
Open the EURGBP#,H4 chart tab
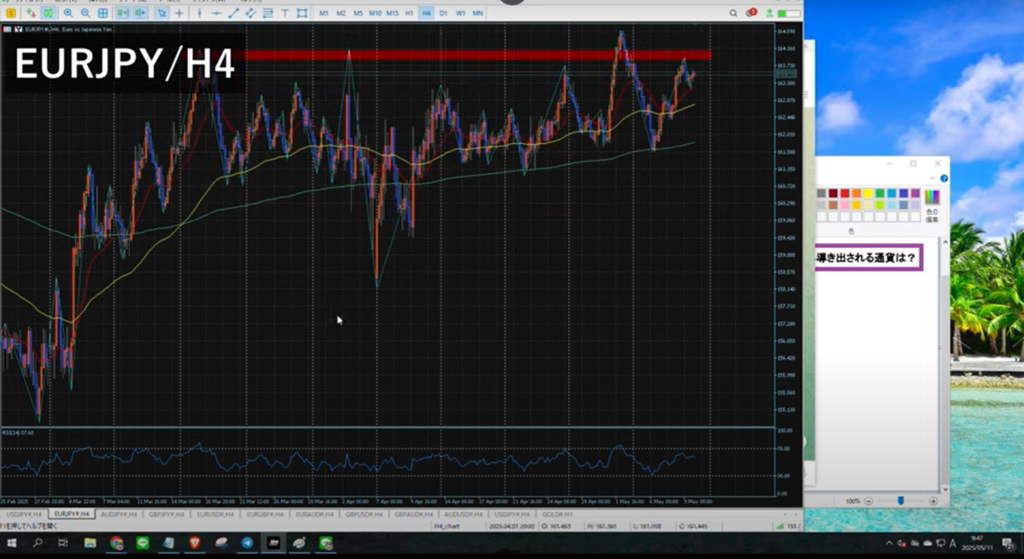pos(265,515)
